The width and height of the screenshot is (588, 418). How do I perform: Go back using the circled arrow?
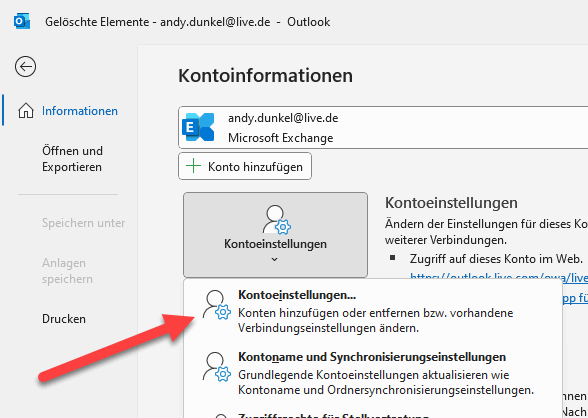coord(26,67)
